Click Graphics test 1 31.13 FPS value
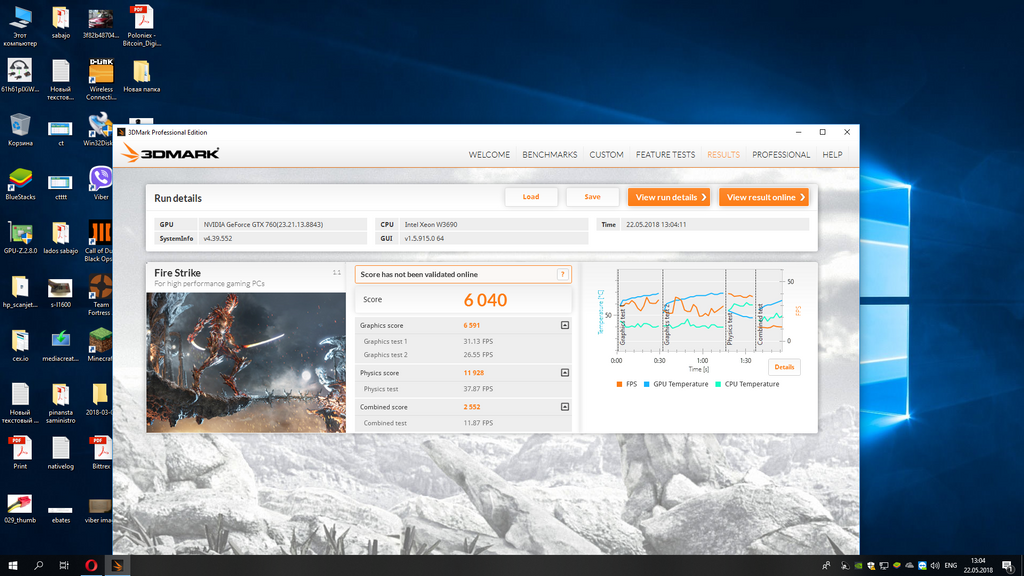 point(478,342)
